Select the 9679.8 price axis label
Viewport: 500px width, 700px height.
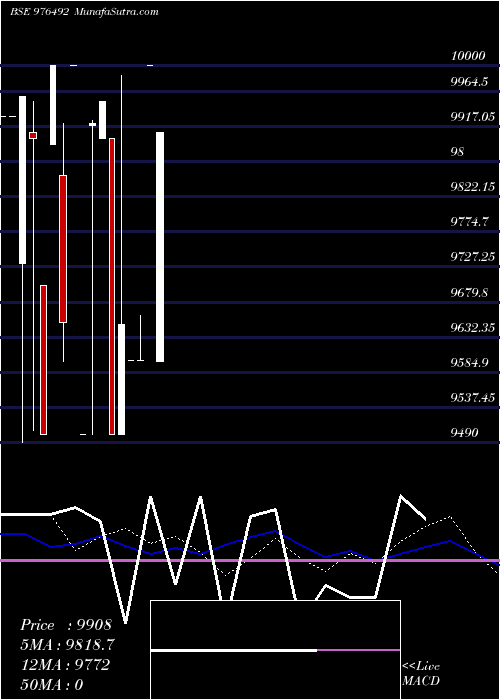coord(469,293)
